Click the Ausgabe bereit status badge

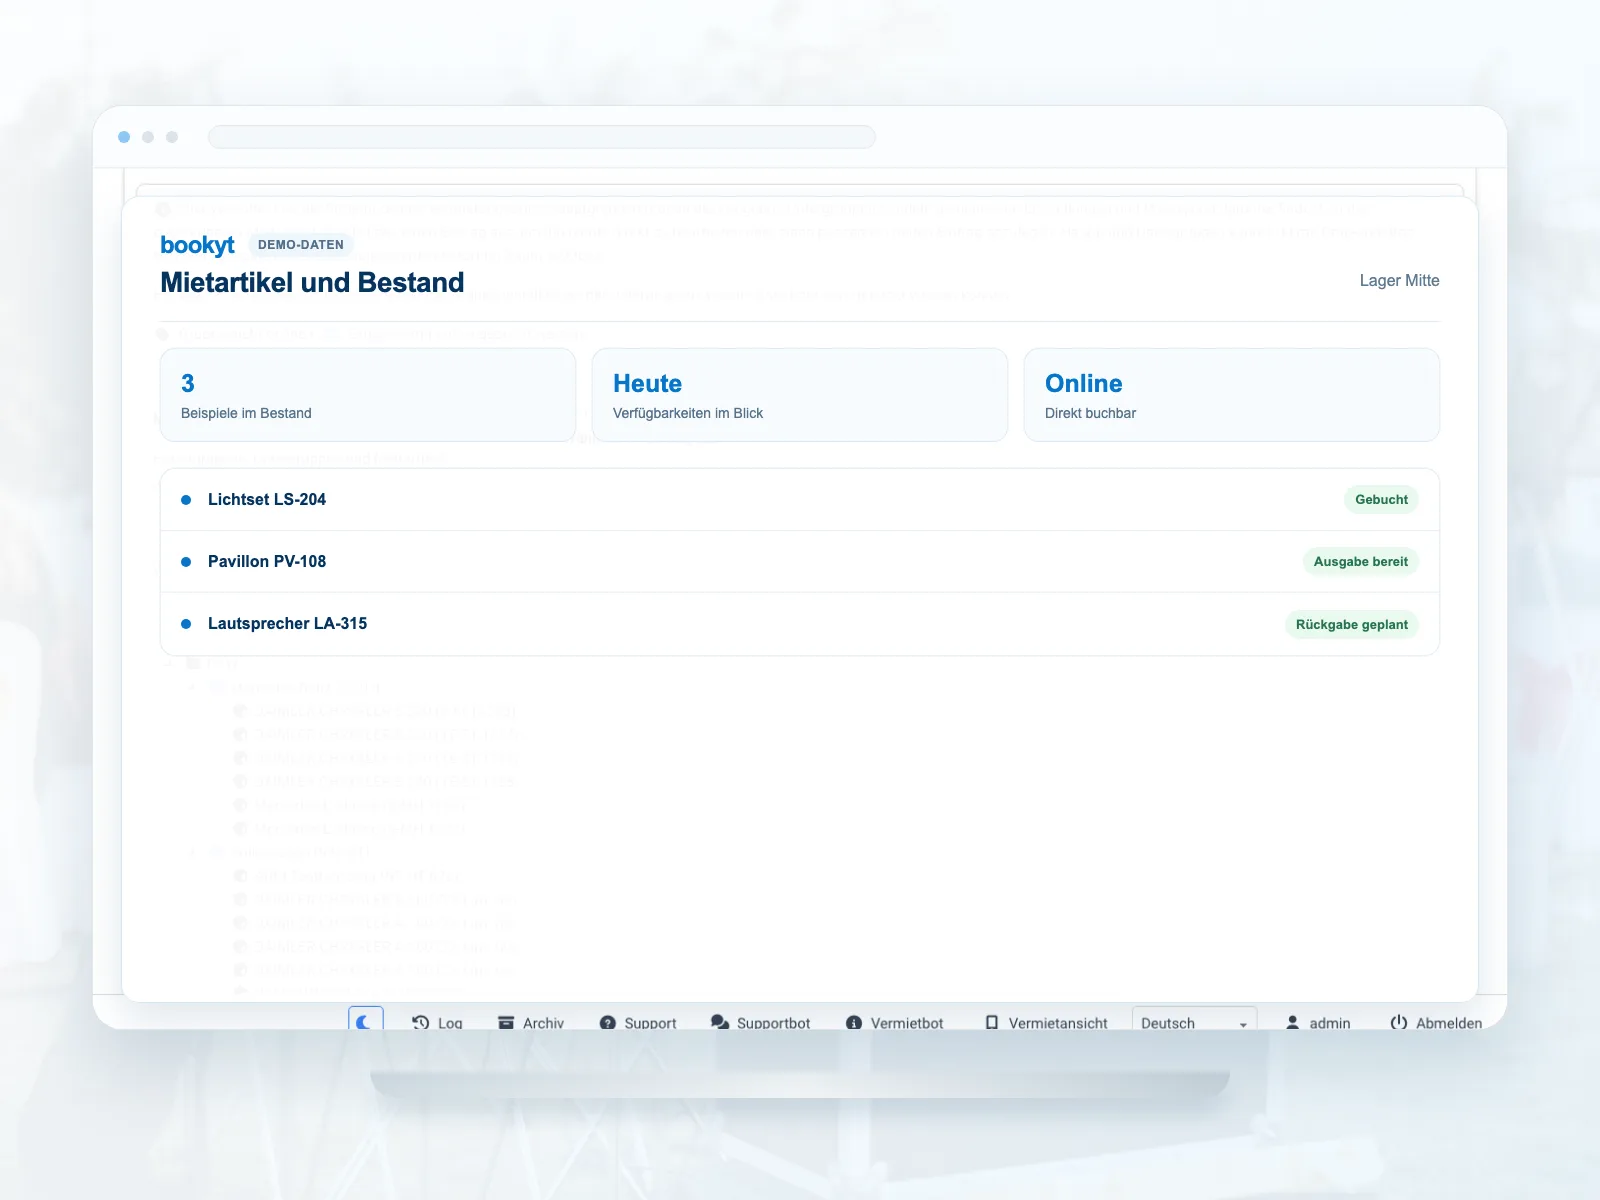pyautogui.click(x=1360, y=562)
